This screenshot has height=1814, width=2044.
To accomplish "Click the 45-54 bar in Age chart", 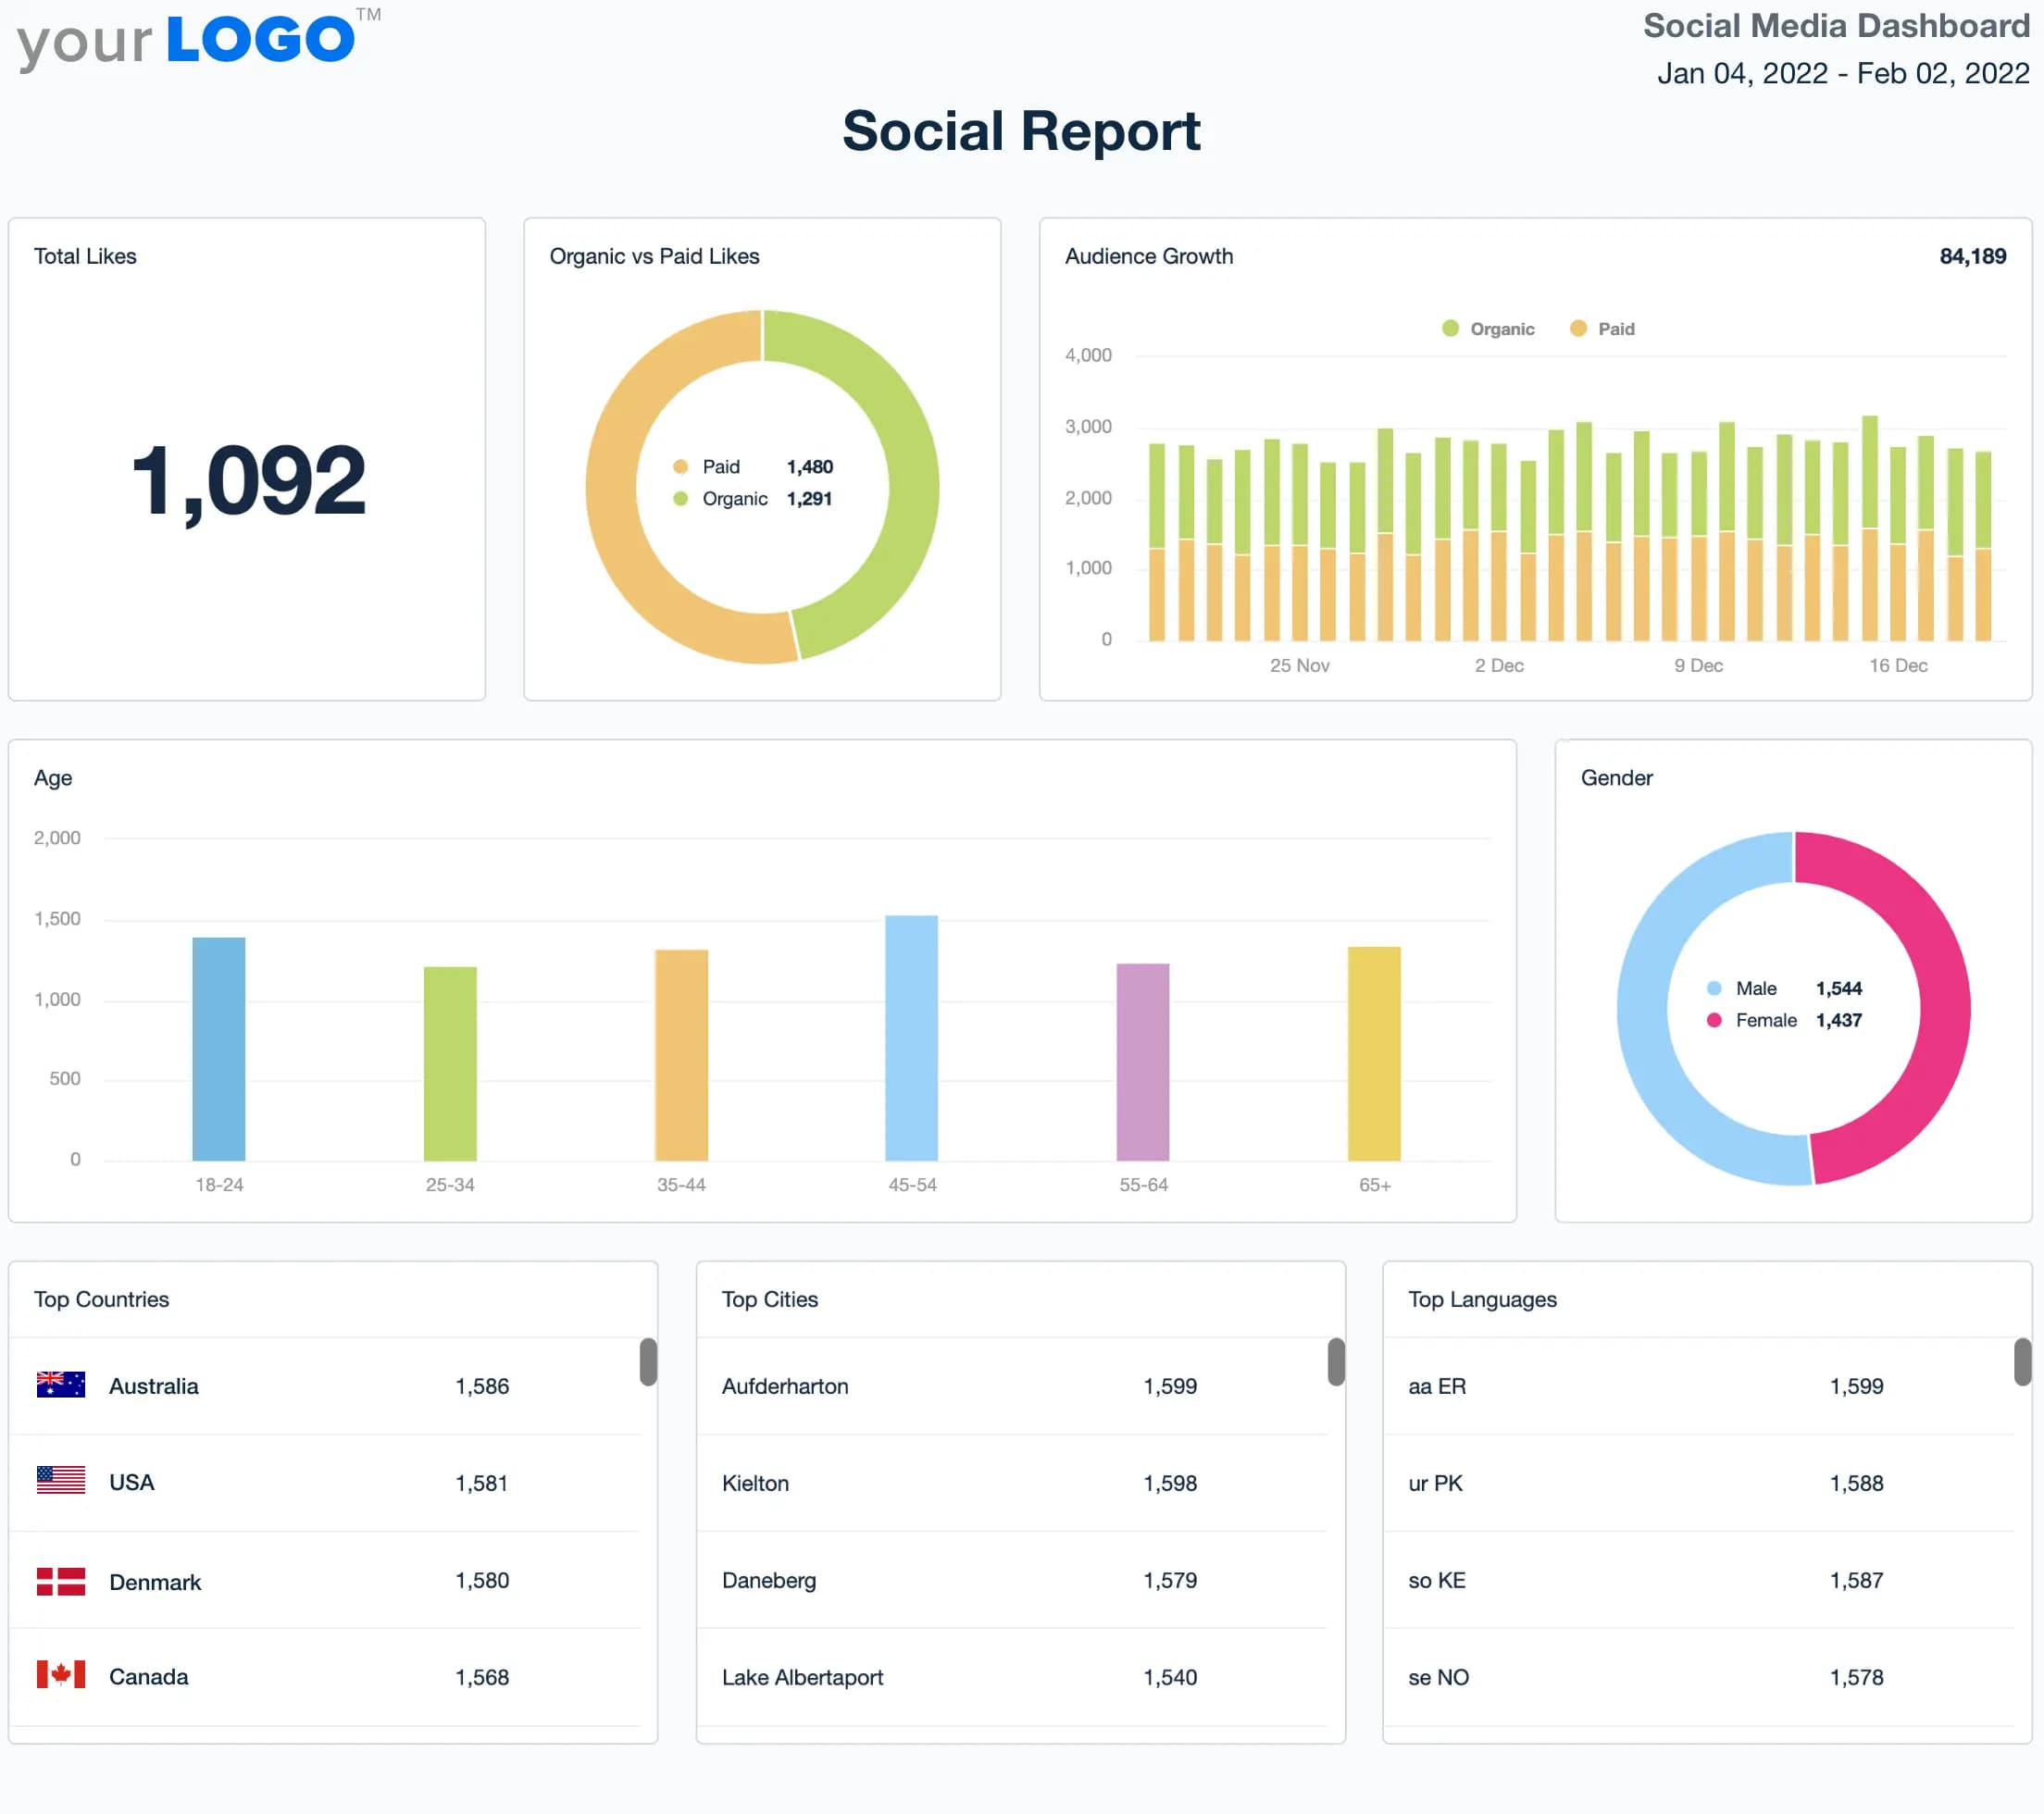I will pyautogui.click(x=911, y=1038).
